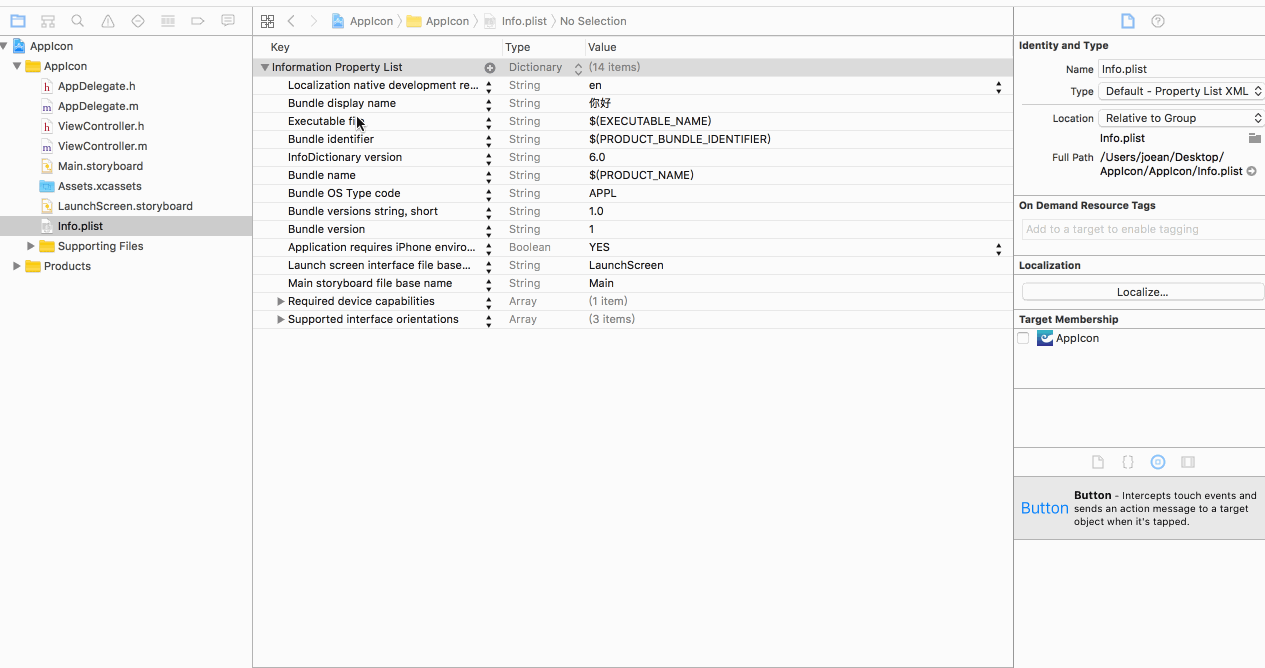Open key stepper for Bundle display name
This screenshot has width=1265, height=668.
click(489, 104)
